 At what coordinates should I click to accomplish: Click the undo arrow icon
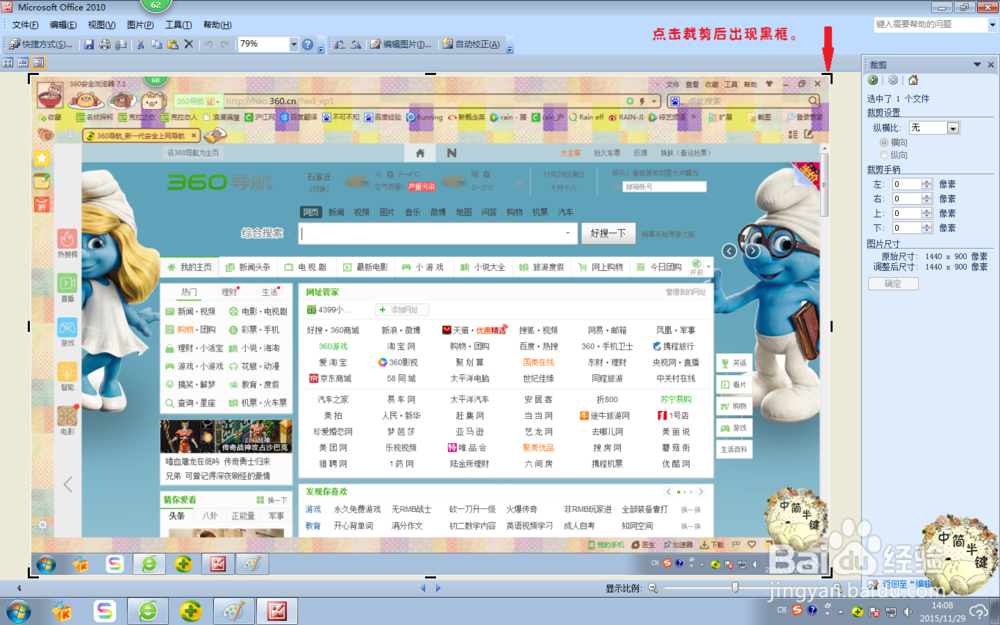[209, 44]
